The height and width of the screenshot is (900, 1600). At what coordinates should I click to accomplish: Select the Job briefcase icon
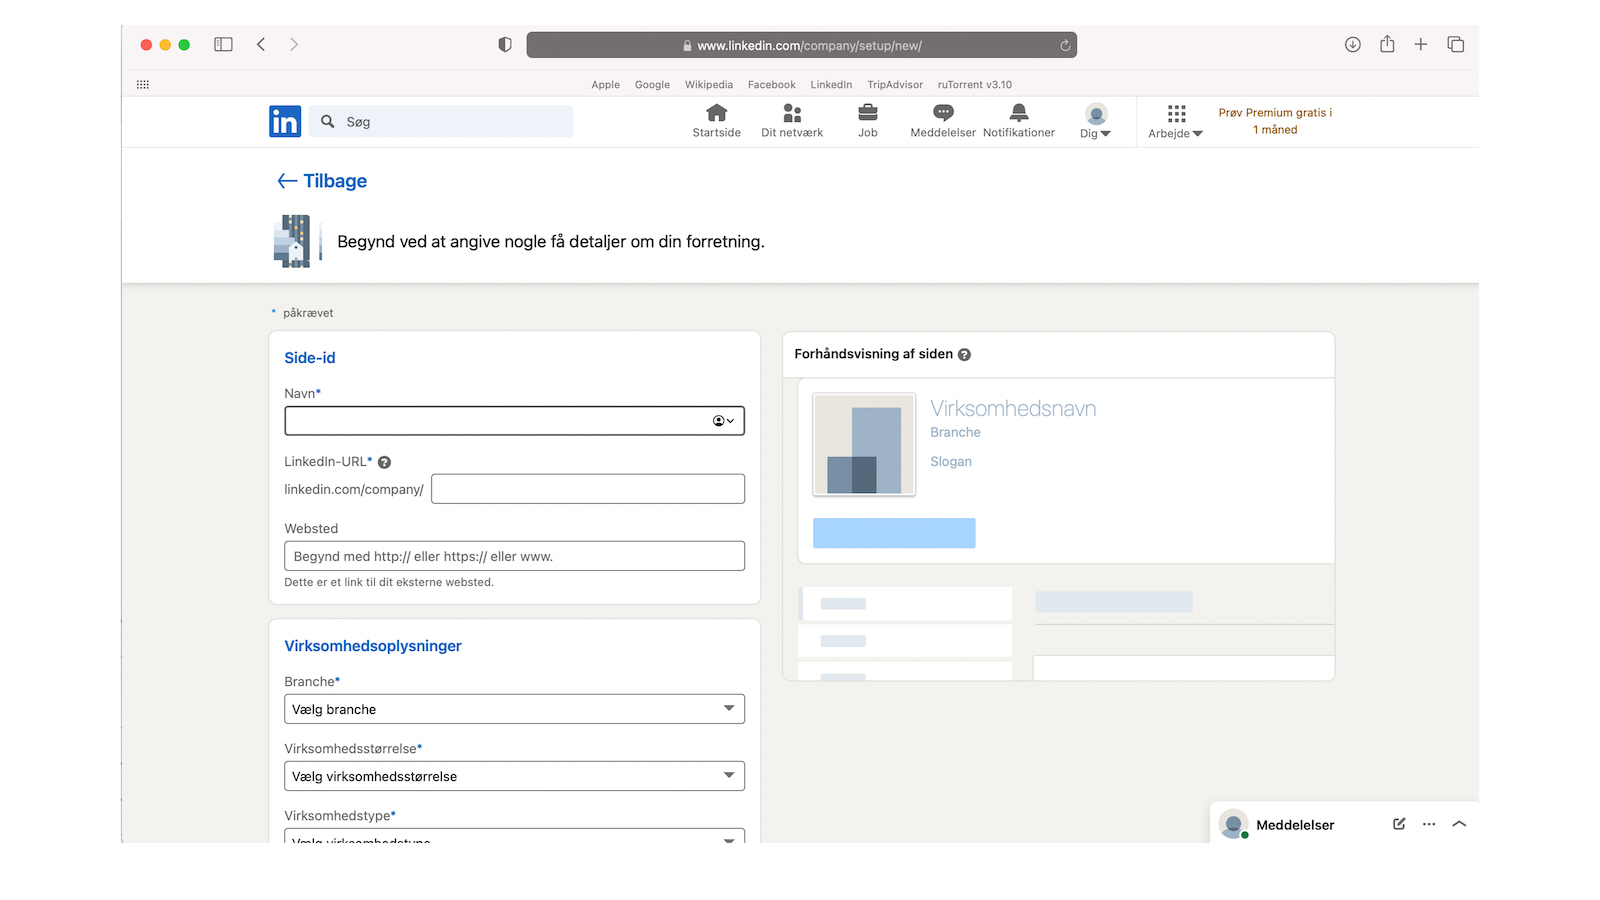(867, 114)
